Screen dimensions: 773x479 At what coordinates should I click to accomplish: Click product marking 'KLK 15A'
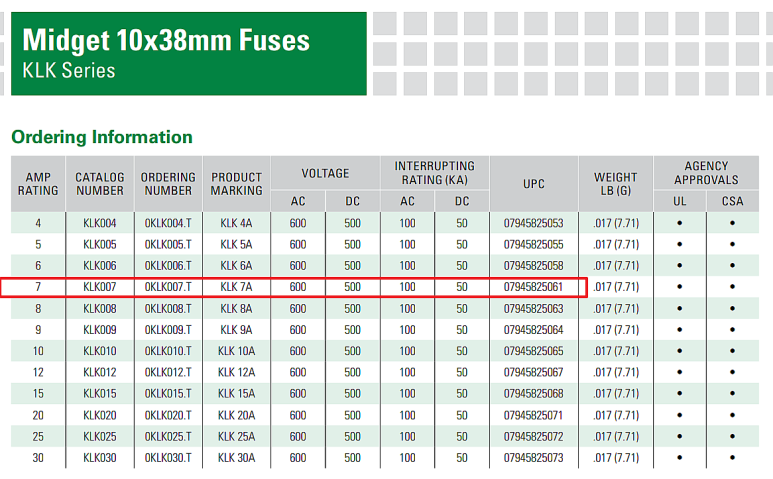(x=237, y=393)
